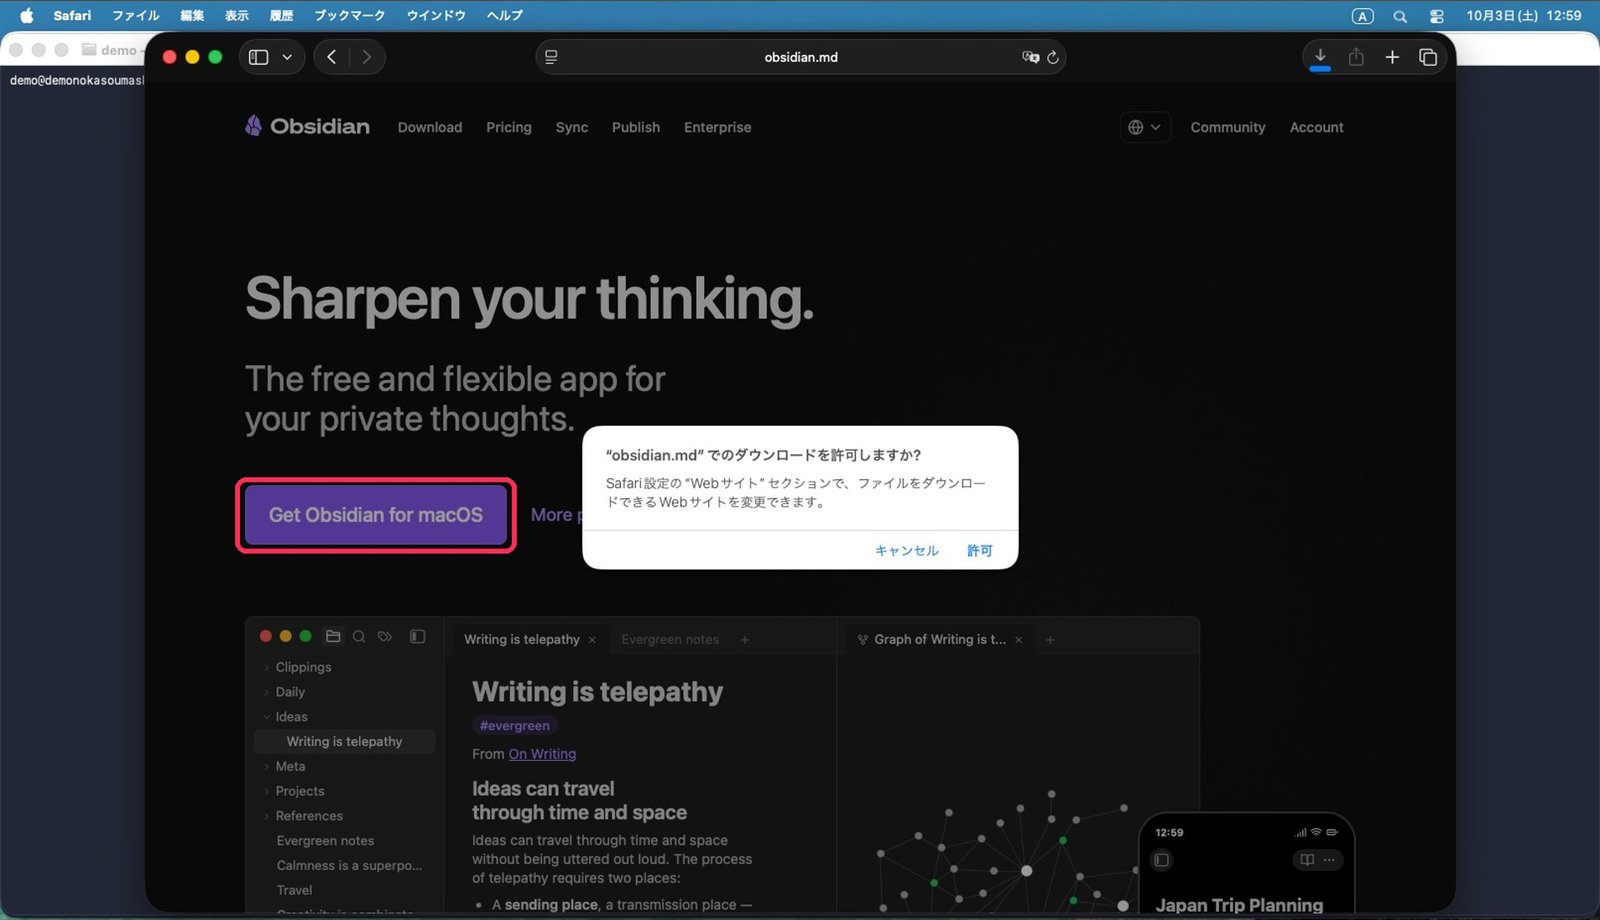1600x920 pixels.
Task: Click the folder icon in the Obsidian preview
Action: coord(333,636)
